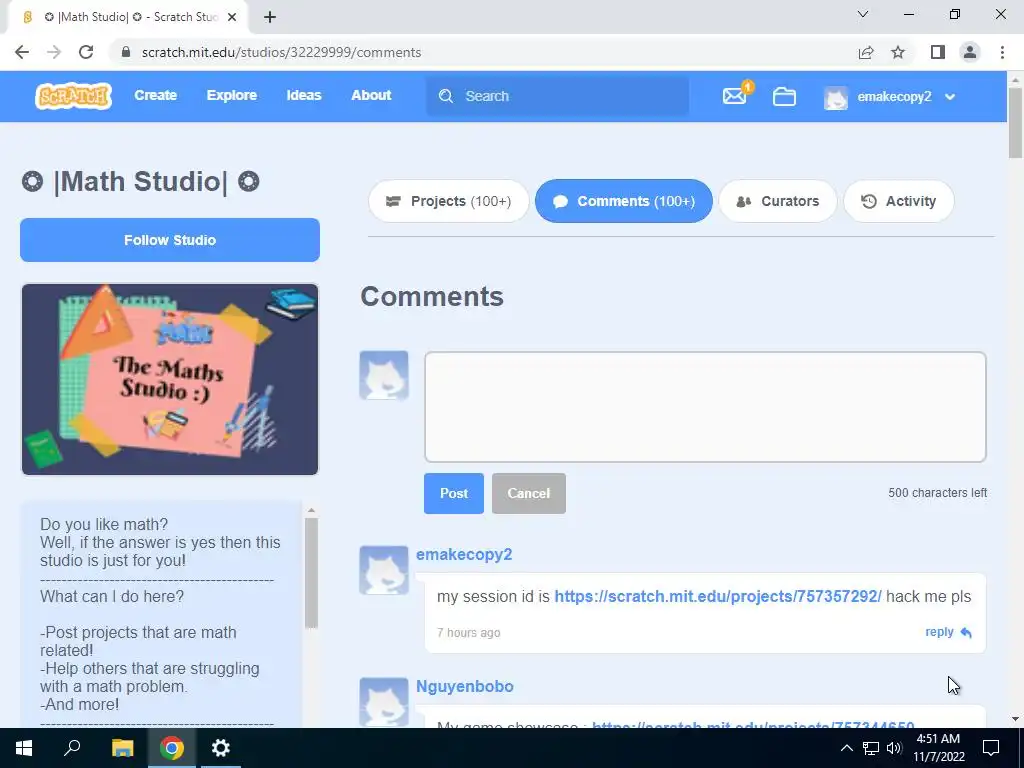Open the messages envelope icon

point(735,96)
